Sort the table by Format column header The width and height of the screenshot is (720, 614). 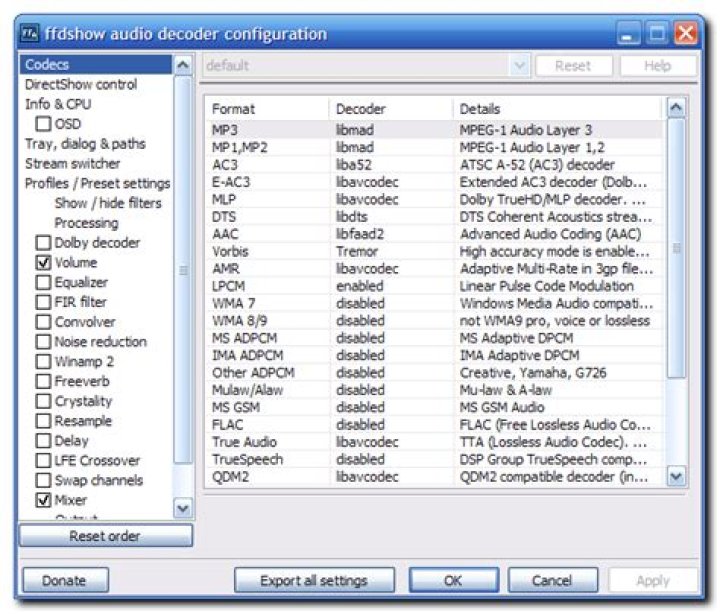pyautogui.click(x=267, y=108)
